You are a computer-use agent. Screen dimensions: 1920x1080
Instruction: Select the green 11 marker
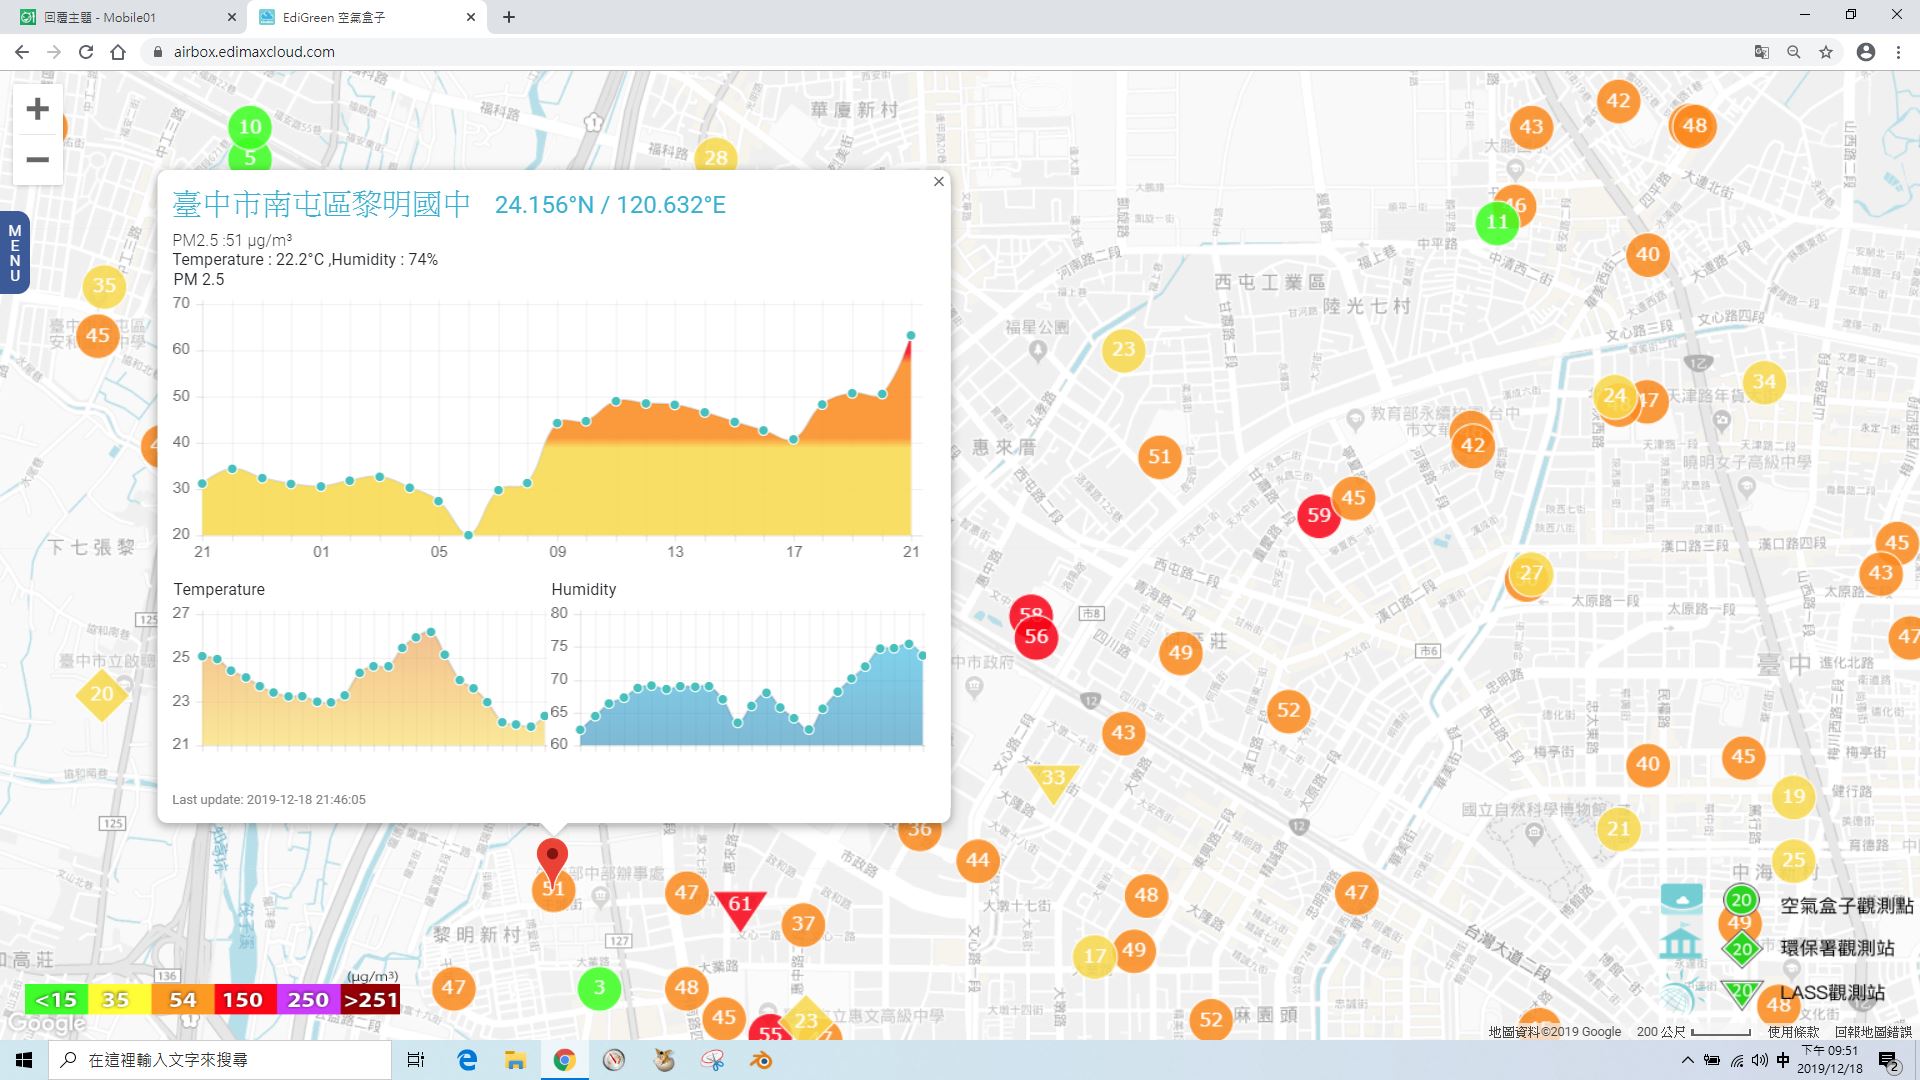pos(1497,222)
